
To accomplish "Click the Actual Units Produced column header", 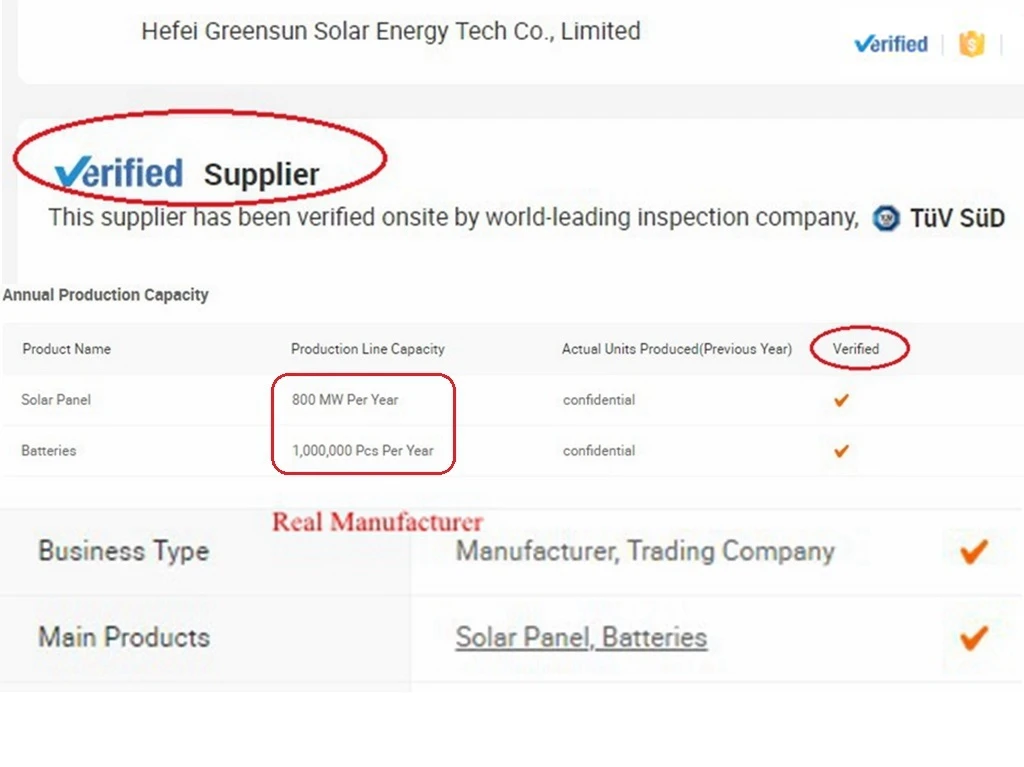I will pyautogui.click(x=677, y=349).
